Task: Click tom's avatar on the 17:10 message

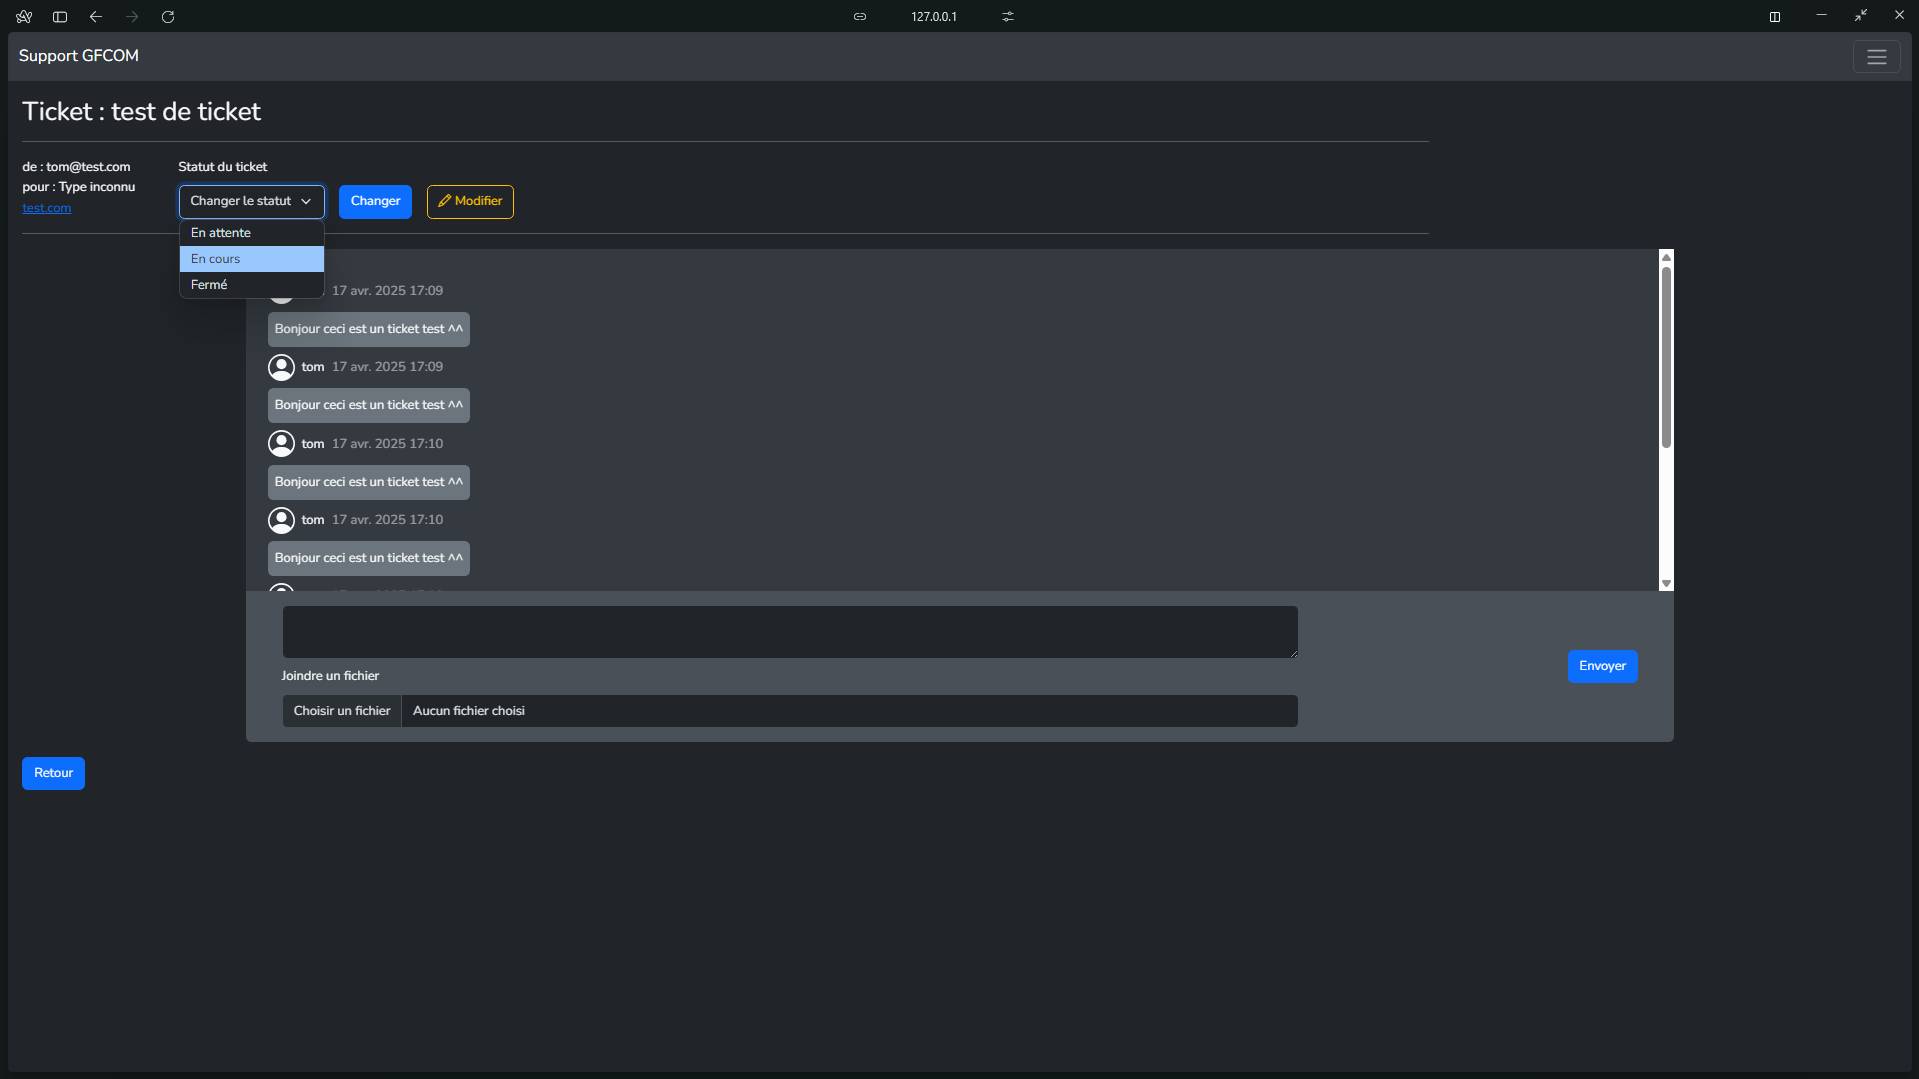Action: [281, 444]
